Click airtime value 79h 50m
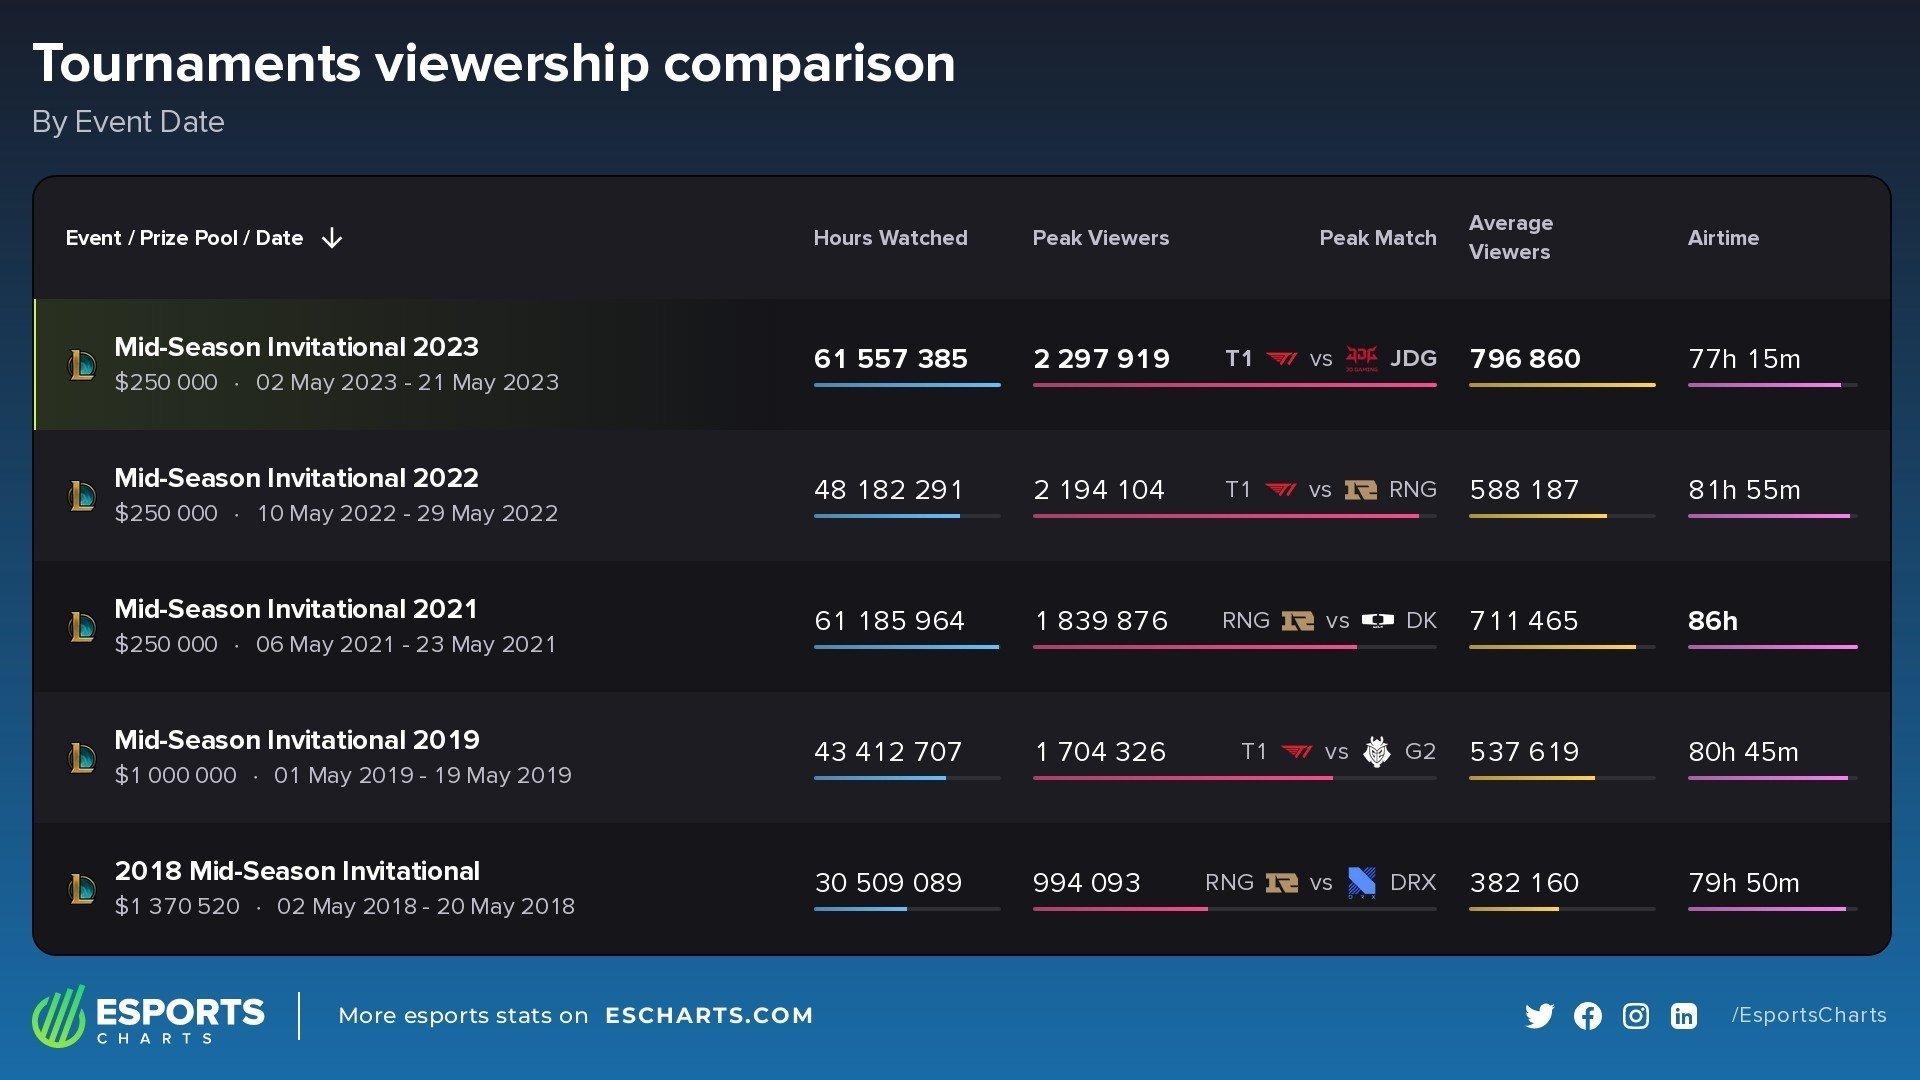 [1744, 883]
